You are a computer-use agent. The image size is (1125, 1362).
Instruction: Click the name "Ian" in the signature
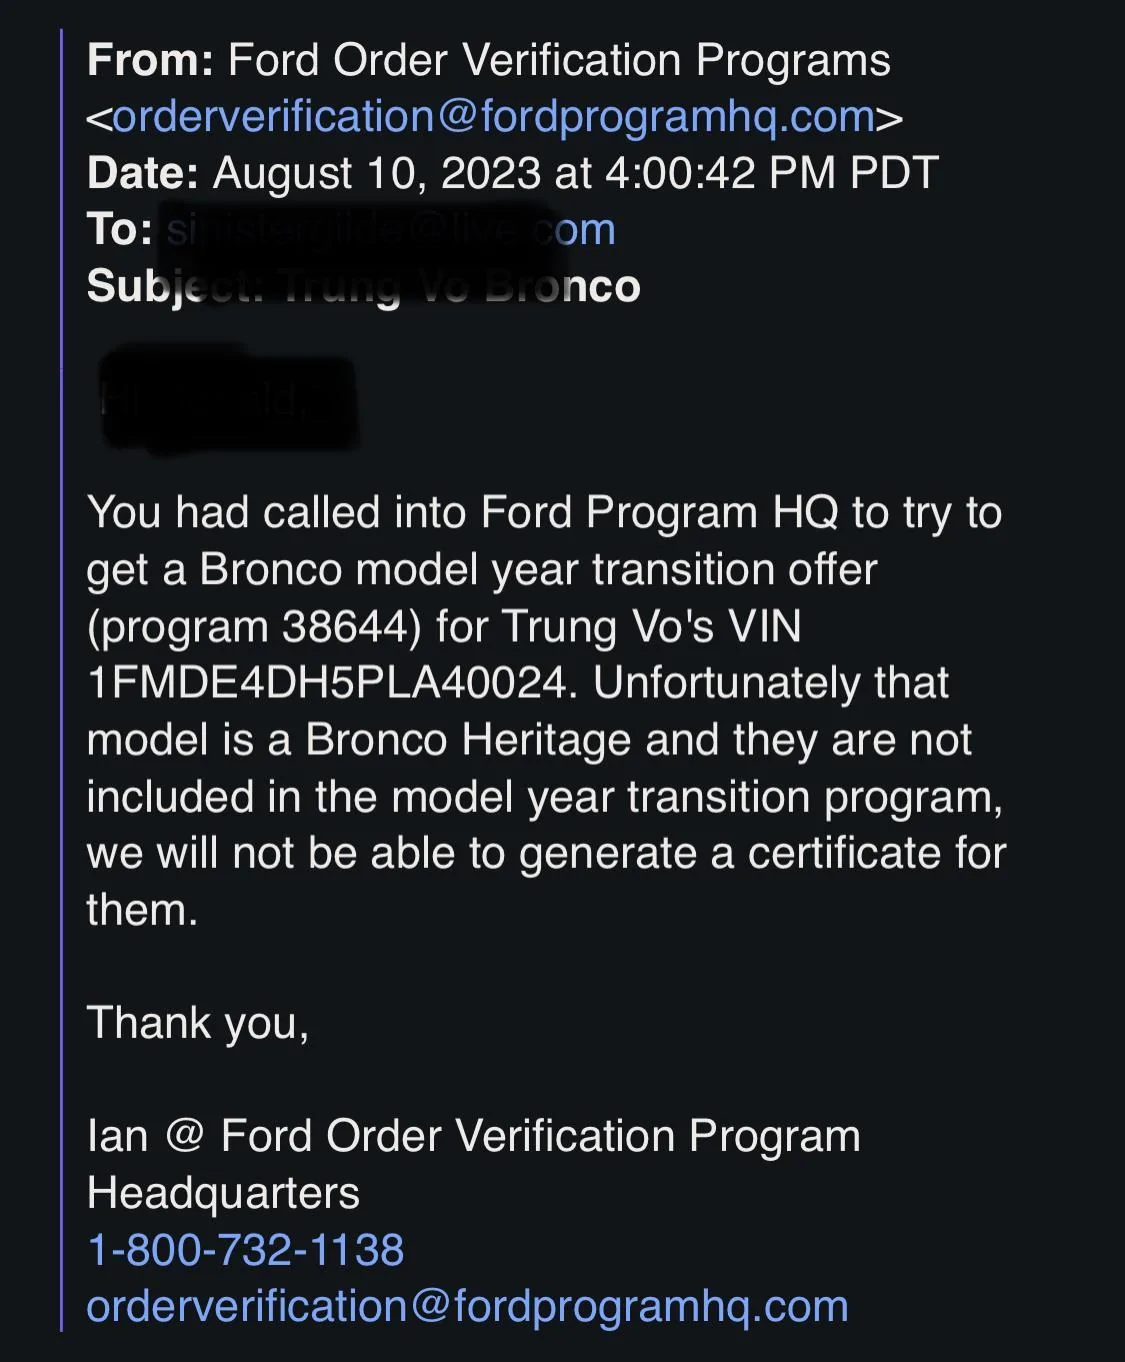[118, 1137]
